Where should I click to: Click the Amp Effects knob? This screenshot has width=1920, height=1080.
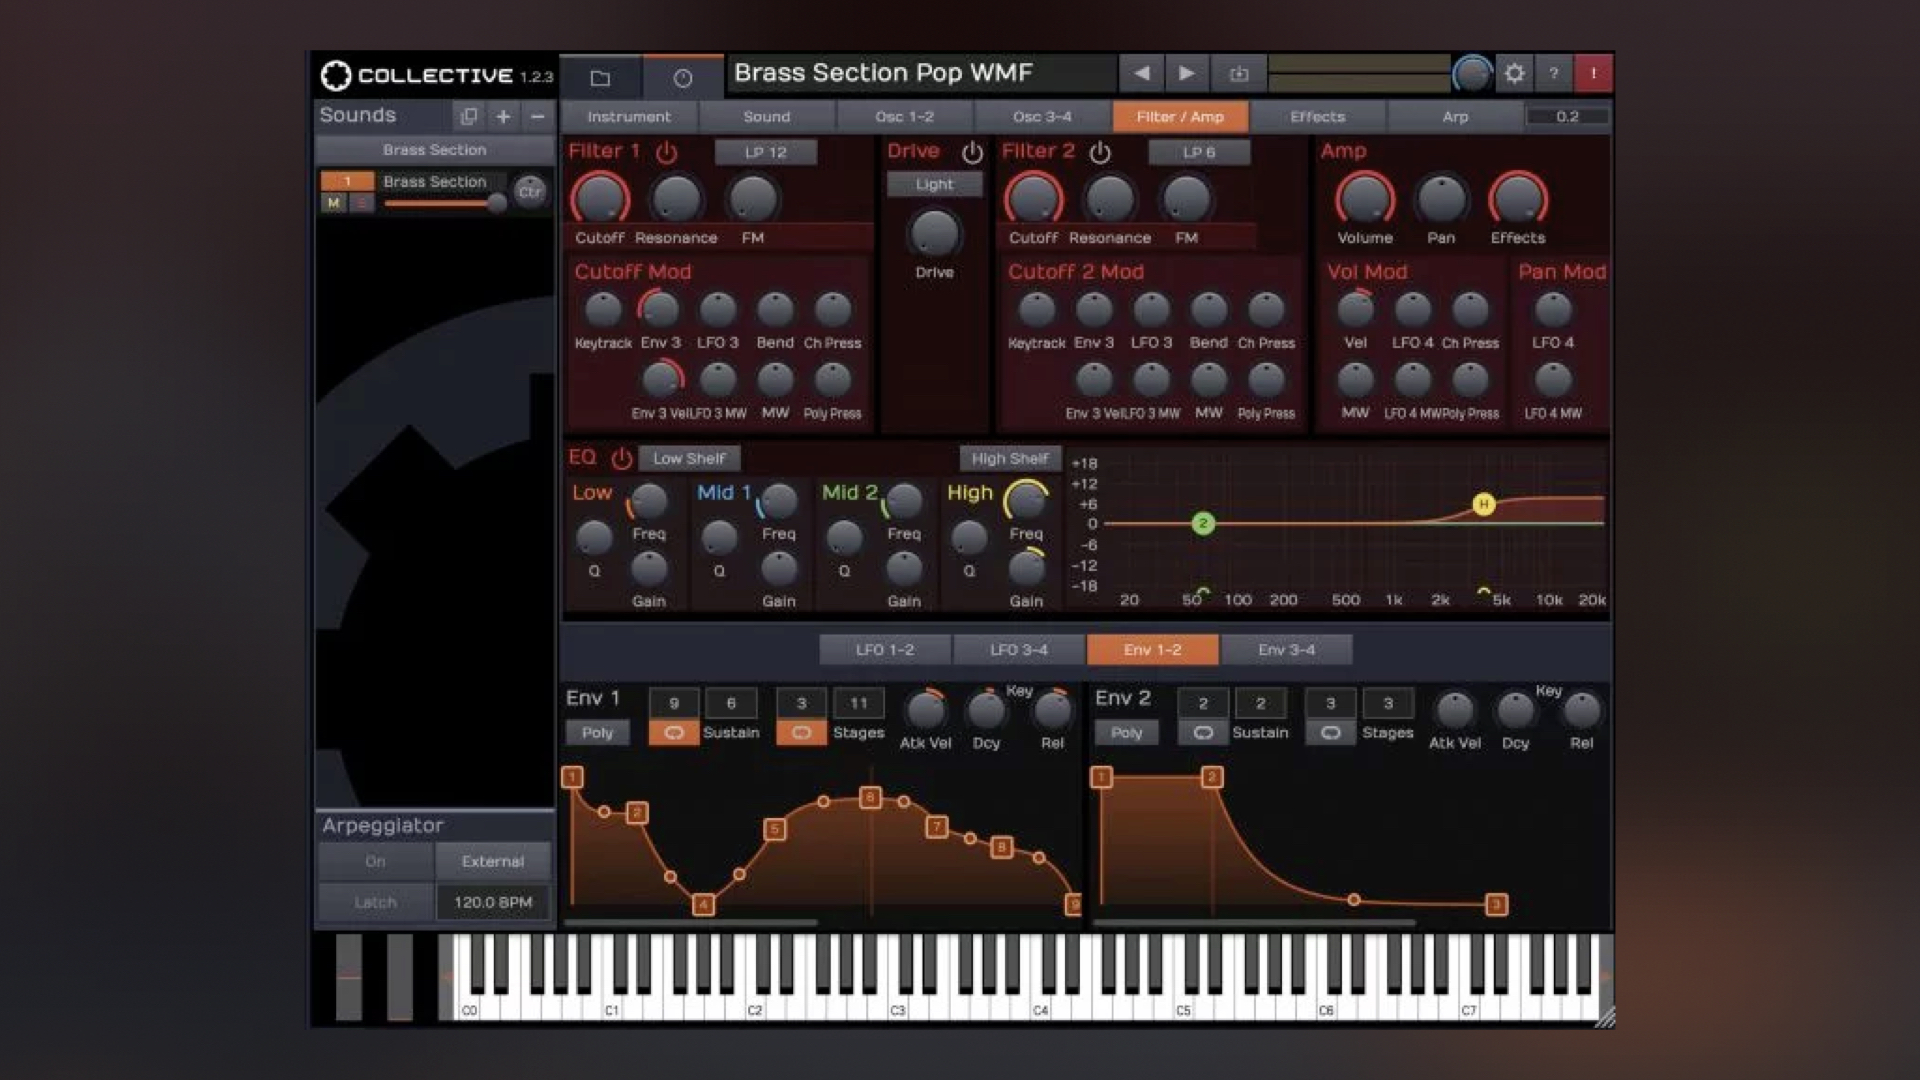pos(1518,199)
